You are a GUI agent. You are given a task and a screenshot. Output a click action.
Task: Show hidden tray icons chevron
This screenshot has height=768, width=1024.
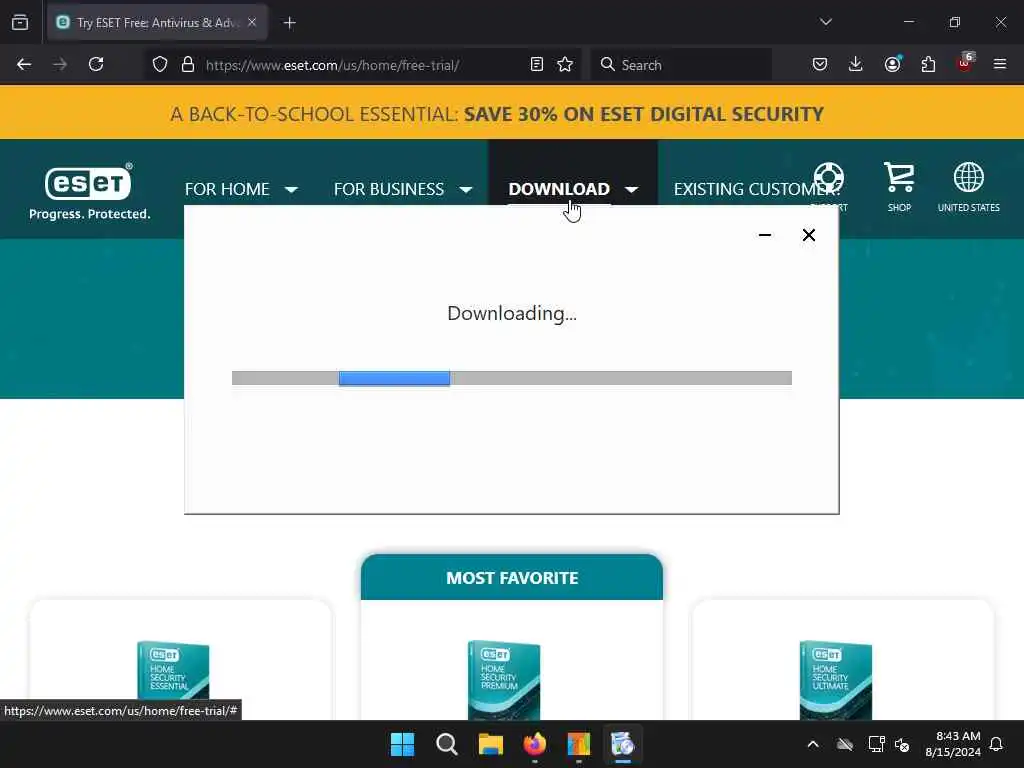coord(813,744)
